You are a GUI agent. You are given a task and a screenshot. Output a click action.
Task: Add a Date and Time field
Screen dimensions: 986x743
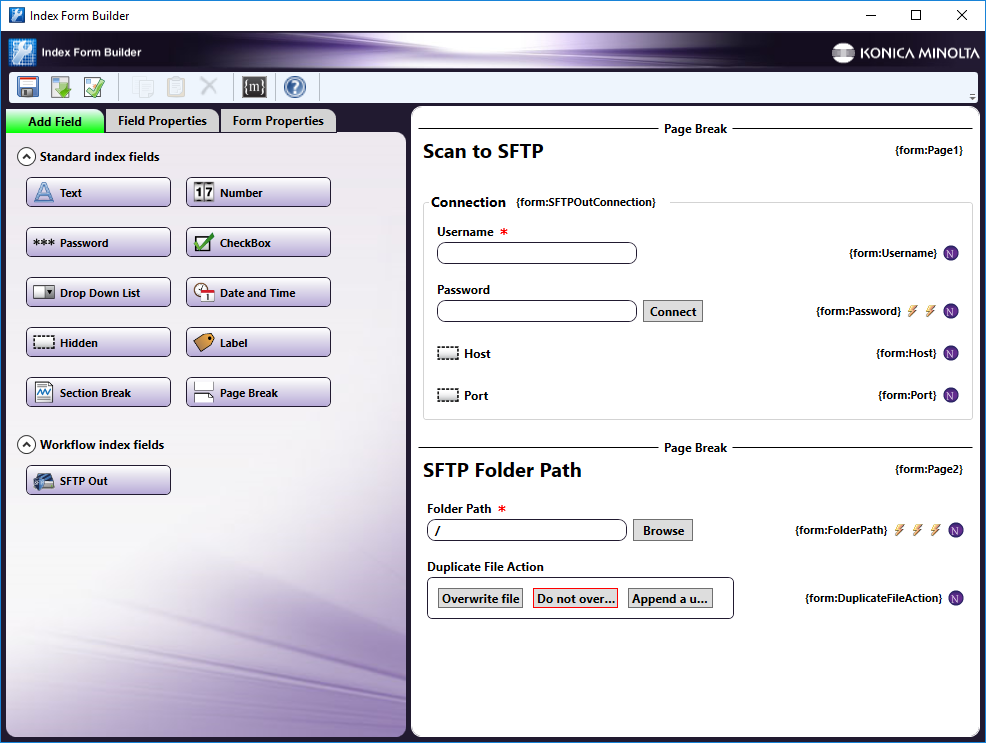pos(258,292)
